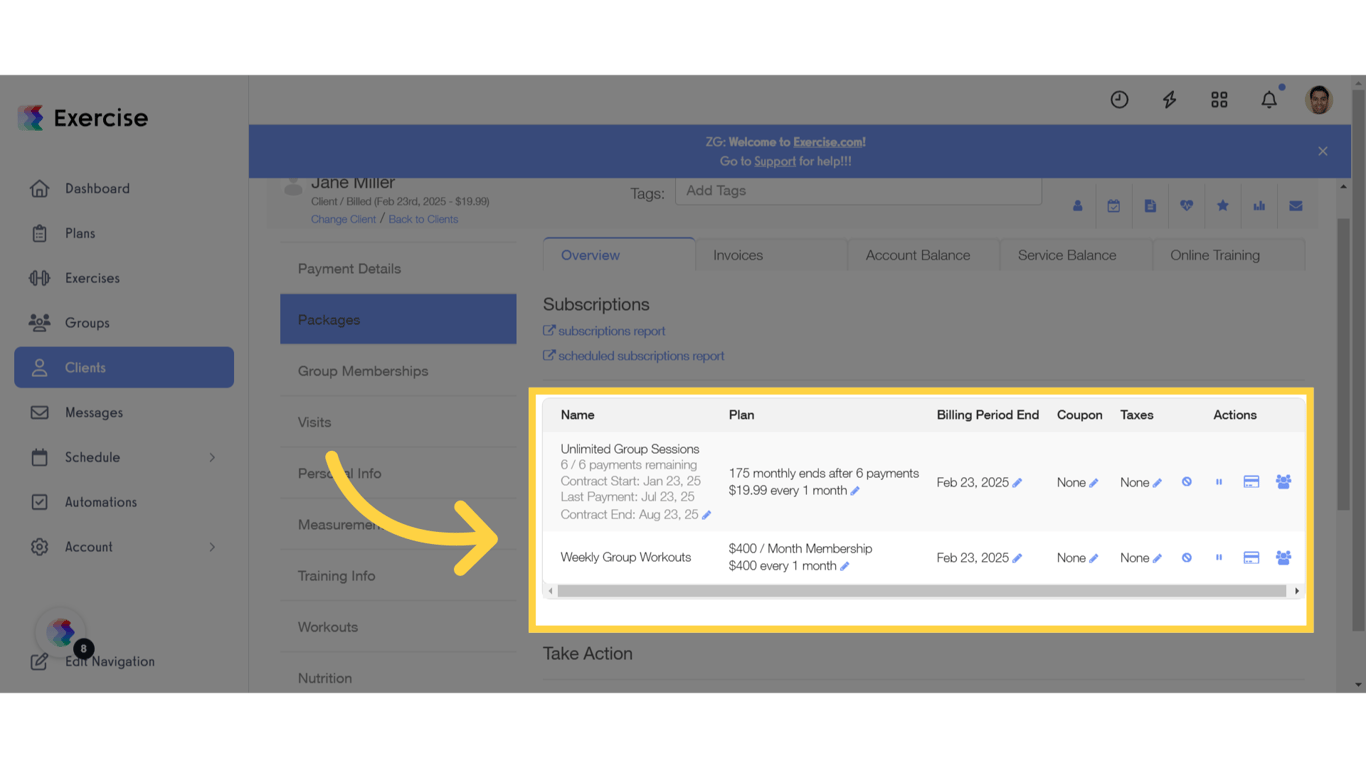Click the calendar check icon for Jane Miller
This screenshot has width=1366, height=768.
1114,206
